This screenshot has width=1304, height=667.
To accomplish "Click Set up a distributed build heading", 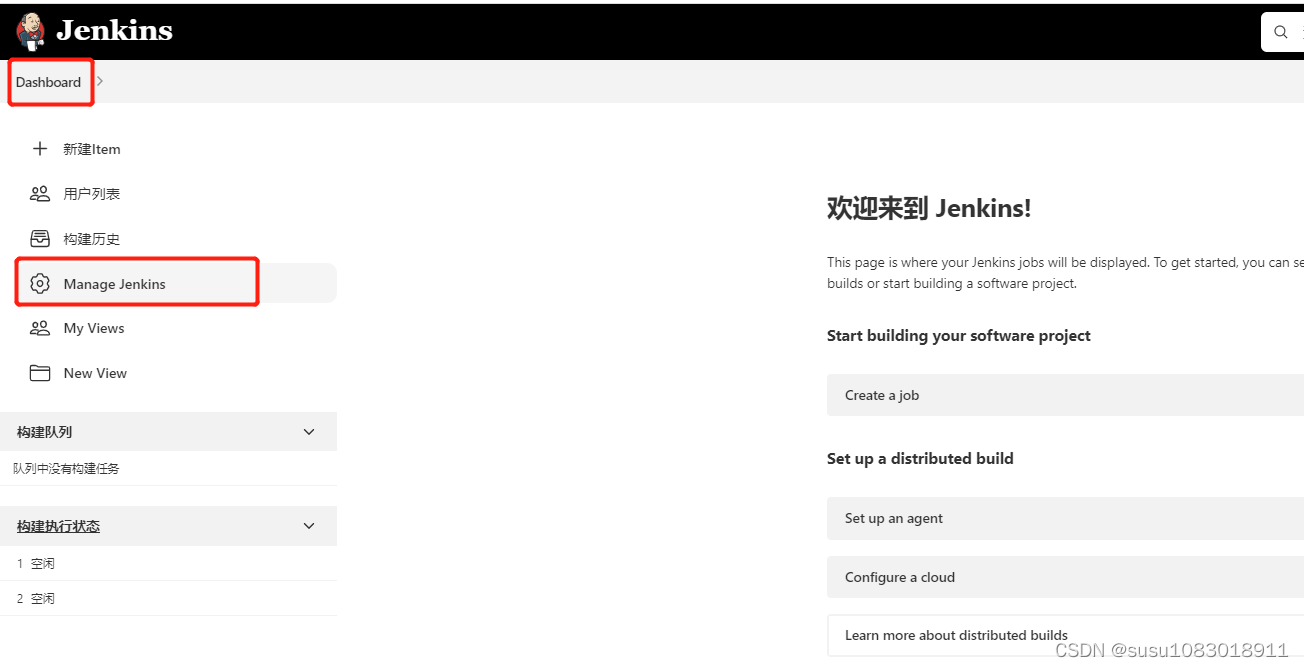I will pos(920,458).
